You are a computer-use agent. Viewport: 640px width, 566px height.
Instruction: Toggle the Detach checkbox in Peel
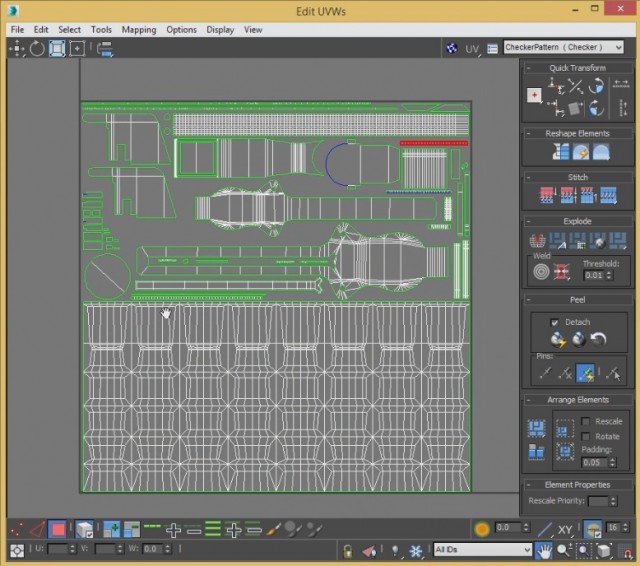555,322
